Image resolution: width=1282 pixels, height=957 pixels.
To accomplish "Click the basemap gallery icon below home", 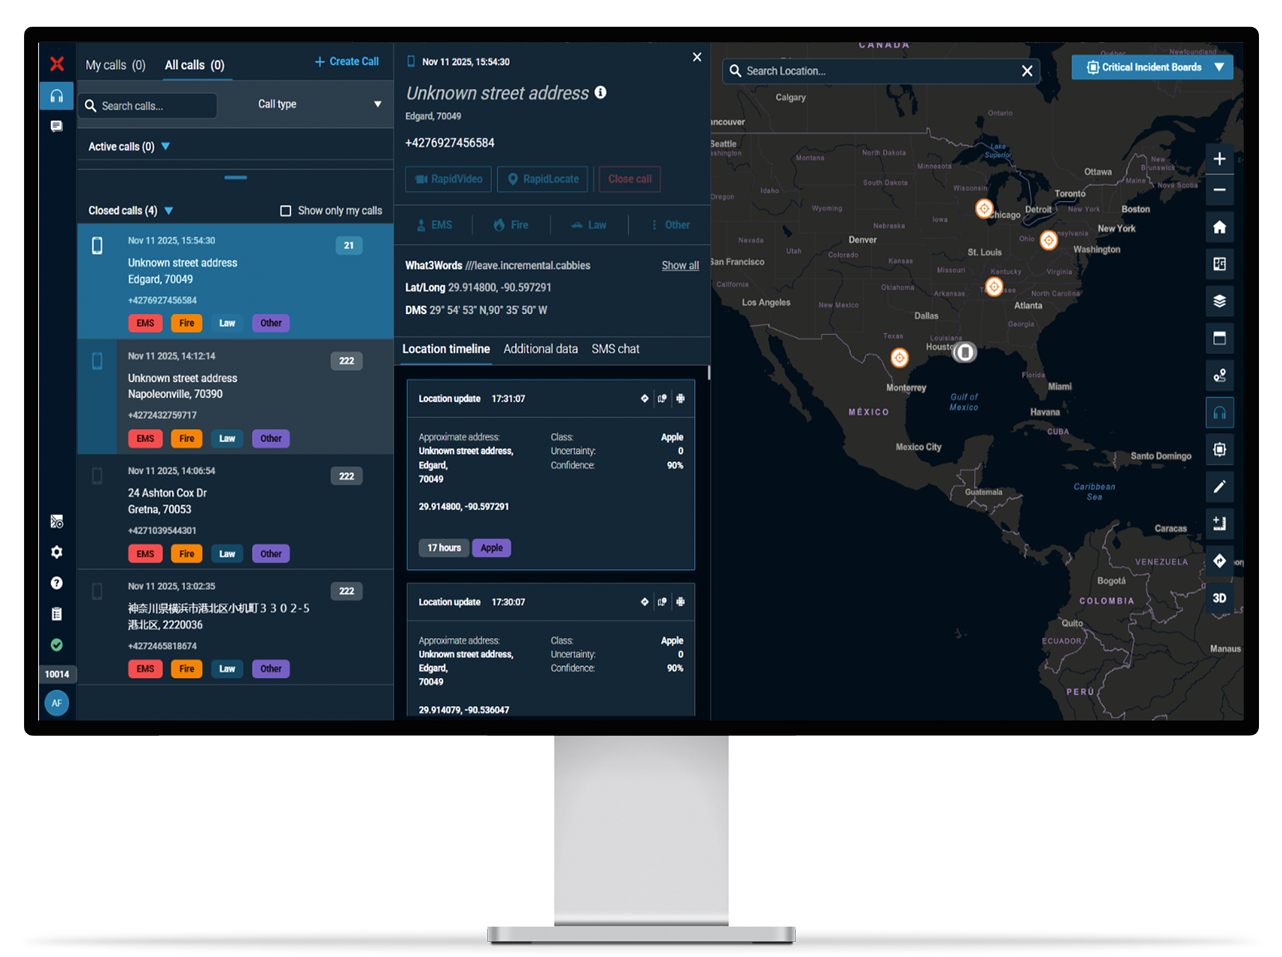I will pyautogui.click(x=1219, y=264).
